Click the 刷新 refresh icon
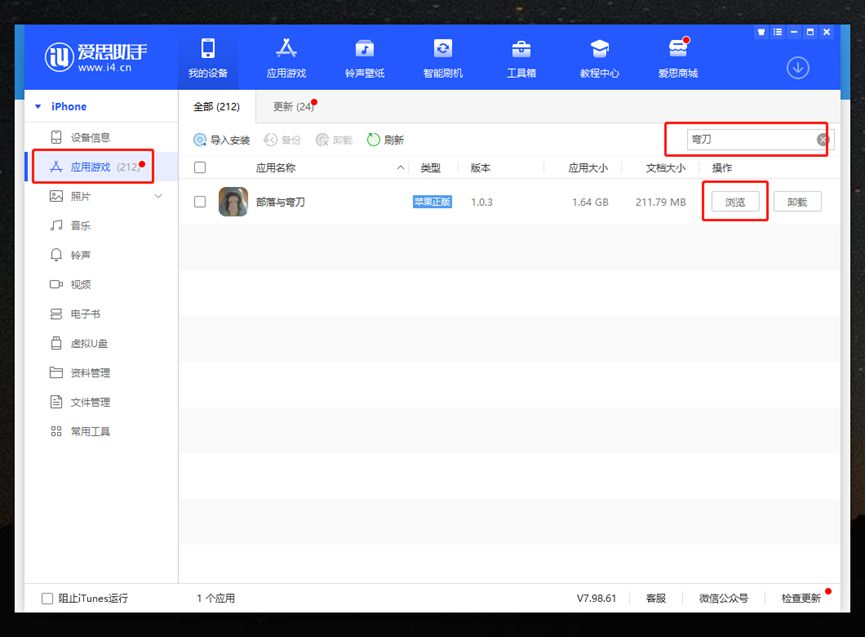Viewport: 865px width, 637px height. click(374, 140)
